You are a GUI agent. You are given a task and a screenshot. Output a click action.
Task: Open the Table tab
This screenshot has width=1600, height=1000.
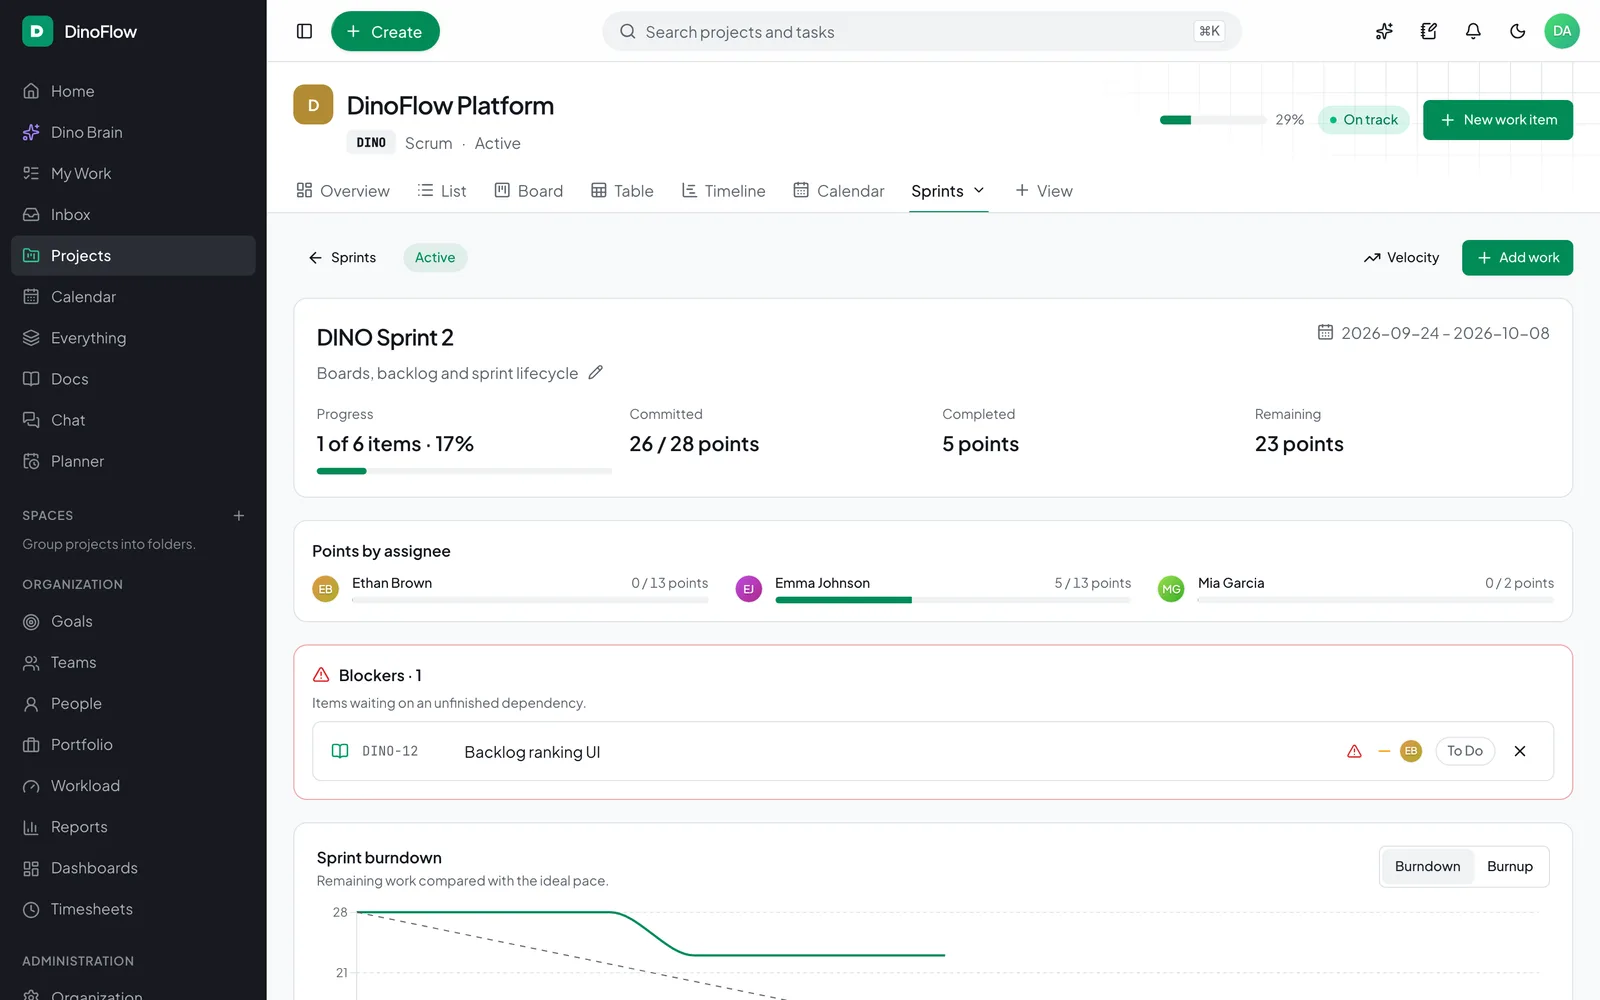click(622, 190)
